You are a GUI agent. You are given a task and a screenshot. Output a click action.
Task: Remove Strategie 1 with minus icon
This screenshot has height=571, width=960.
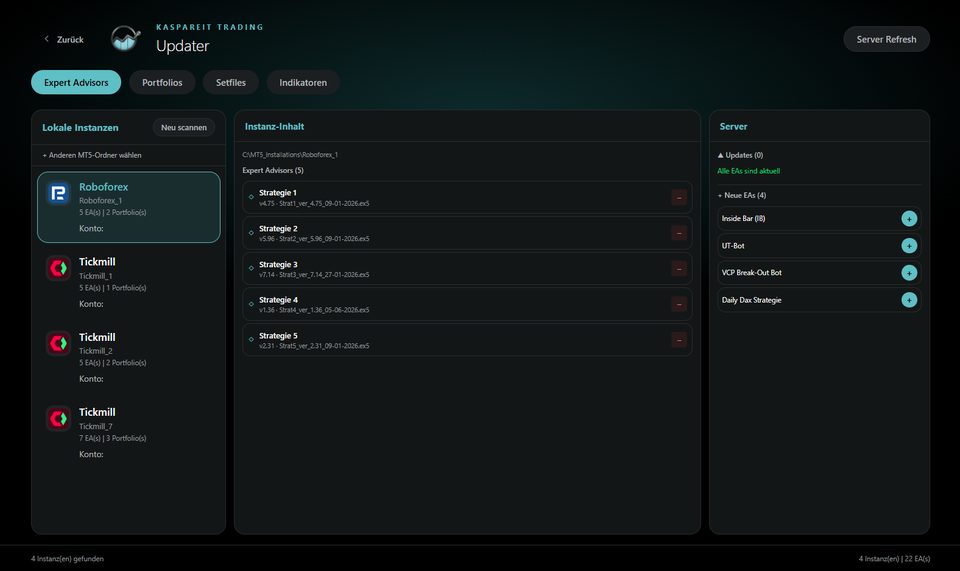click(x=679, y=198)
